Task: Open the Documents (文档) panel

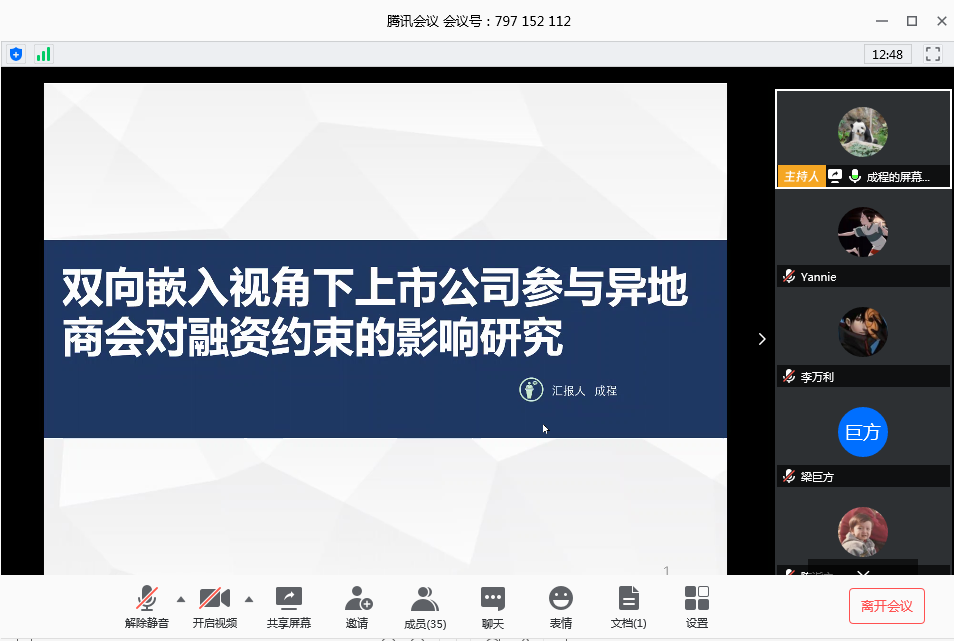Action: 628,600
